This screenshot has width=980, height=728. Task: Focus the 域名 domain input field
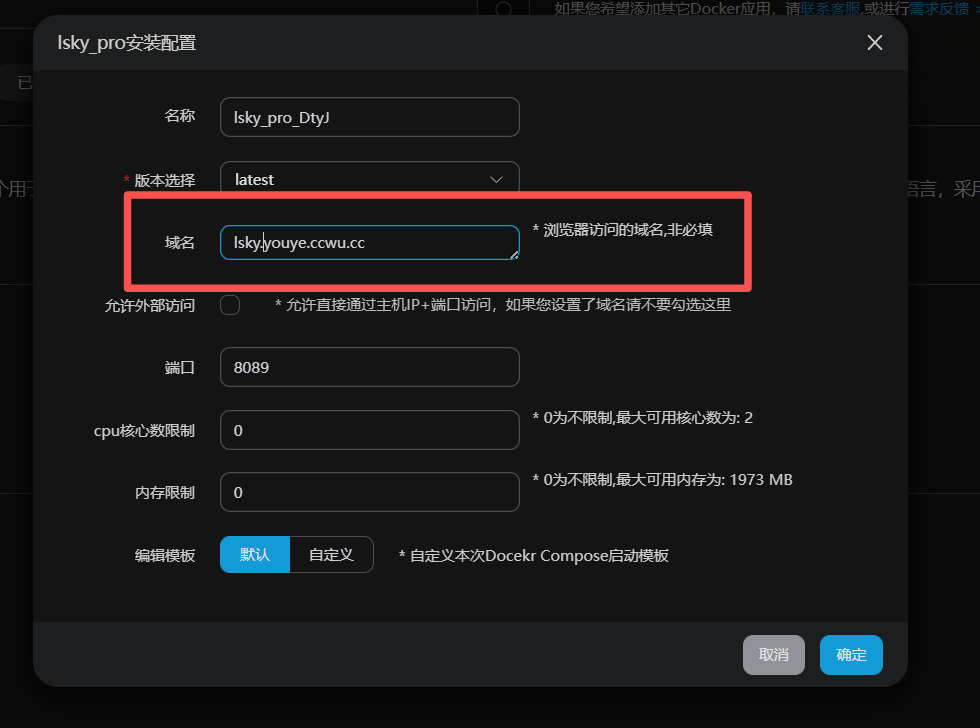click(x=369, y=242)
